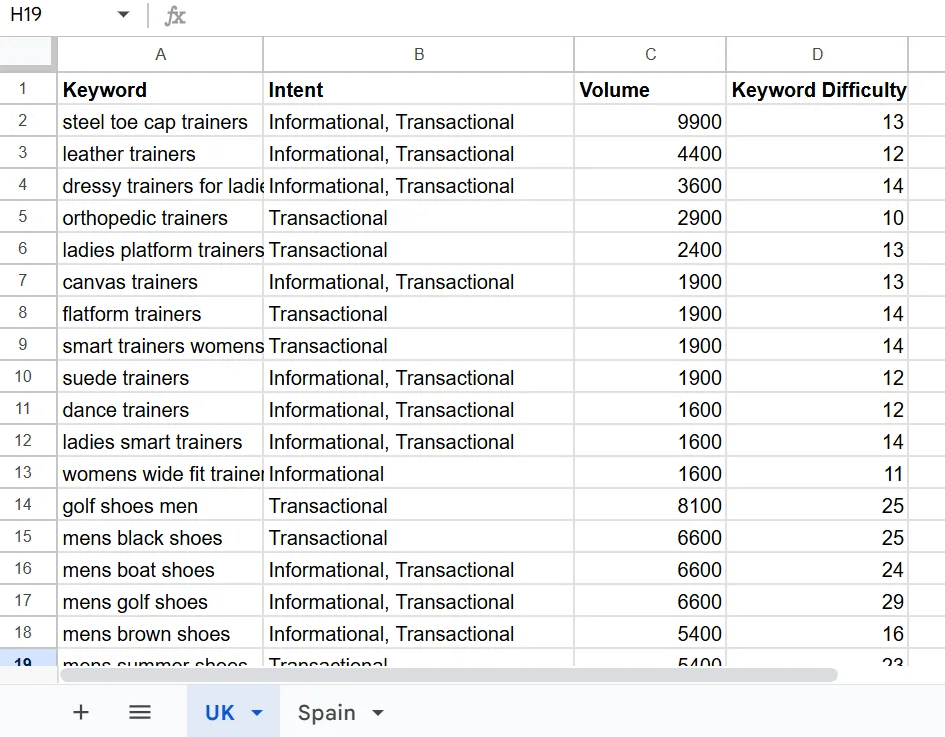Image resolution: width=945 pixels, height=737 pixels.
Task: Select the volume cell 9900
Action: [x=650, y=122]
